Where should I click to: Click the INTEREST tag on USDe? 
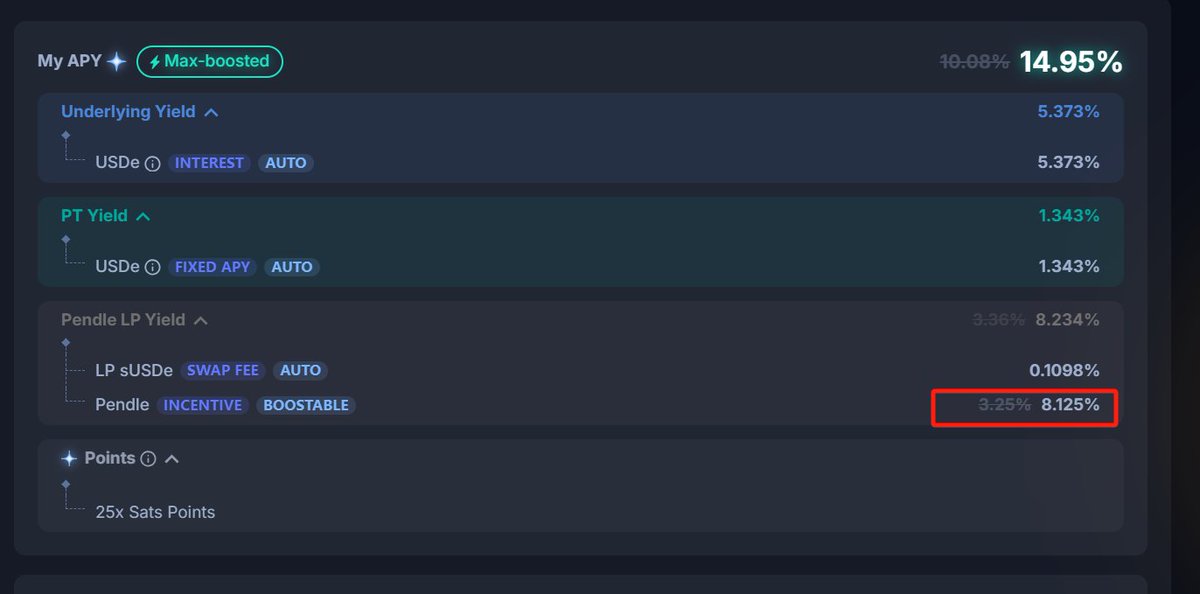point(210,163)
